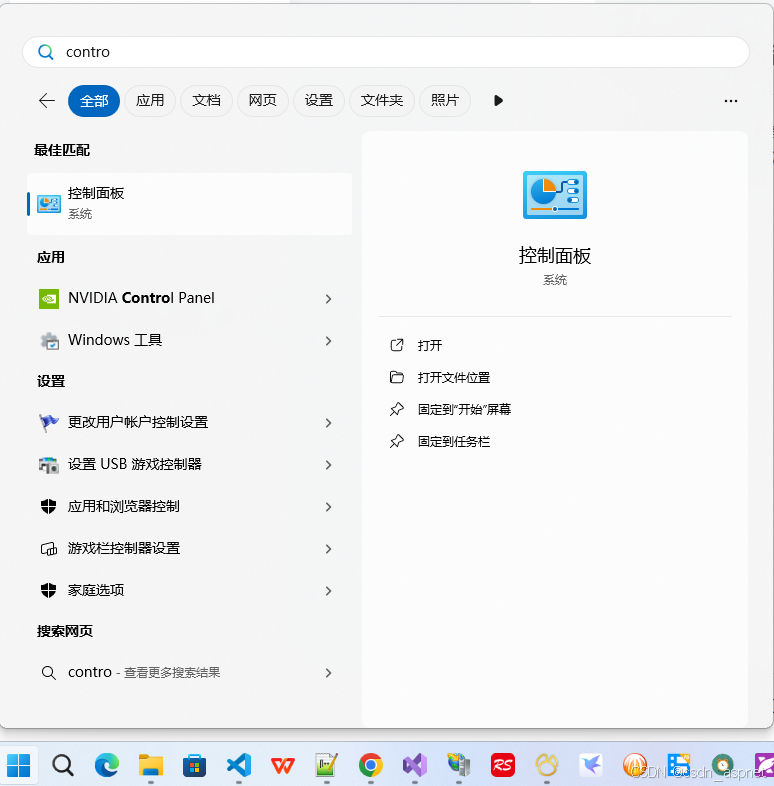Open the three-dot more options menu
The height and width of the screenshot is (786, 774).
[730, 101]
